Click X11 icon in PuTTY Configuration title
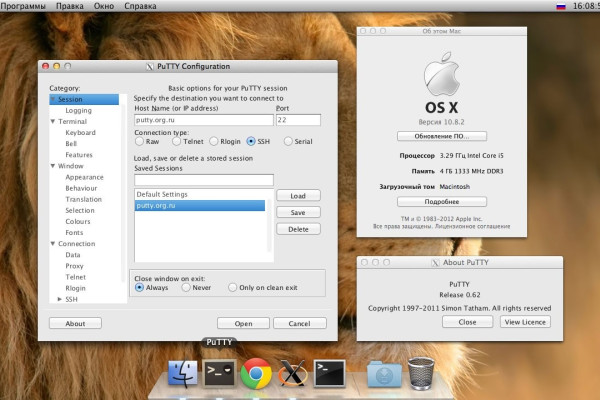Image resolution: width=600 pixels, height=400 pixels. tap(150, 67)
